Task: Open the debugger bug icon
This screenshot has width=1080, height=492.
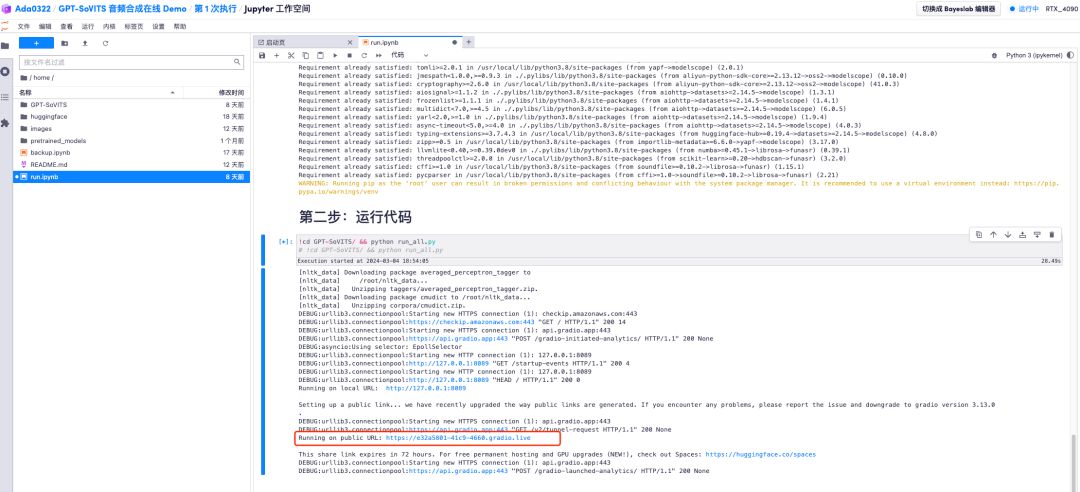Action: pos(994,55)
